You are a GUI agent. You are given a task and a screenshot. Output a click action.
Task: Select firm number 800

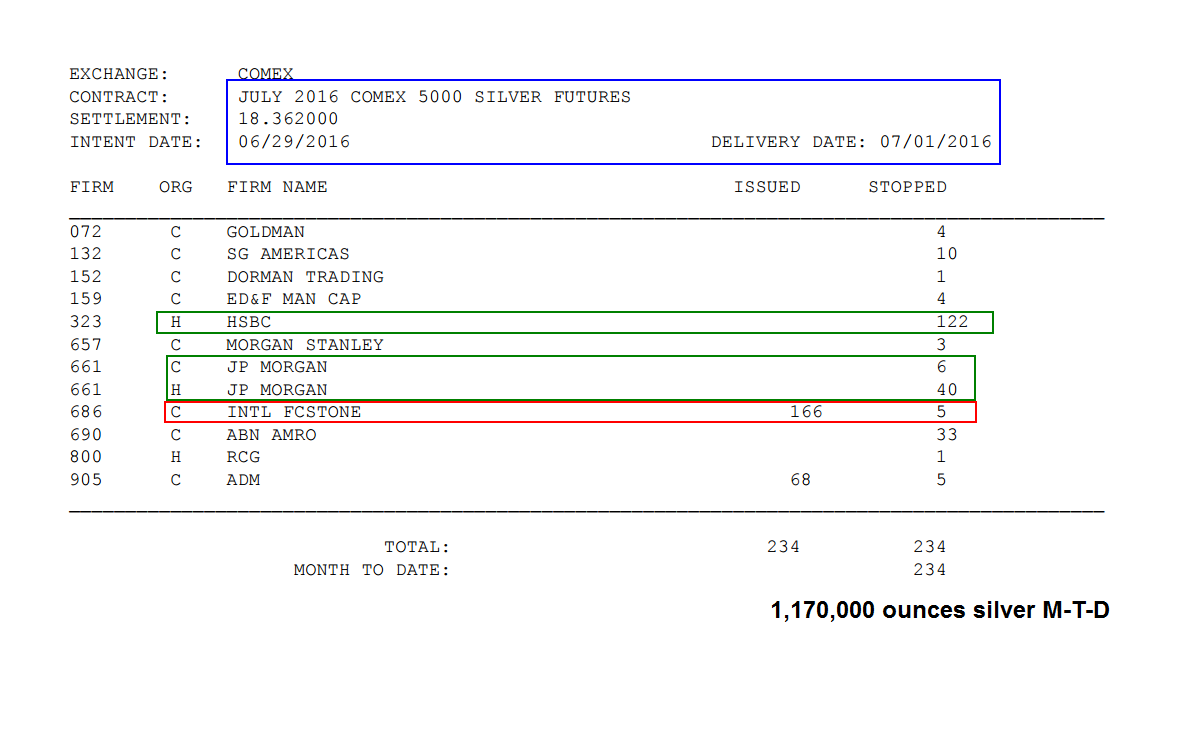pos(86,457)
